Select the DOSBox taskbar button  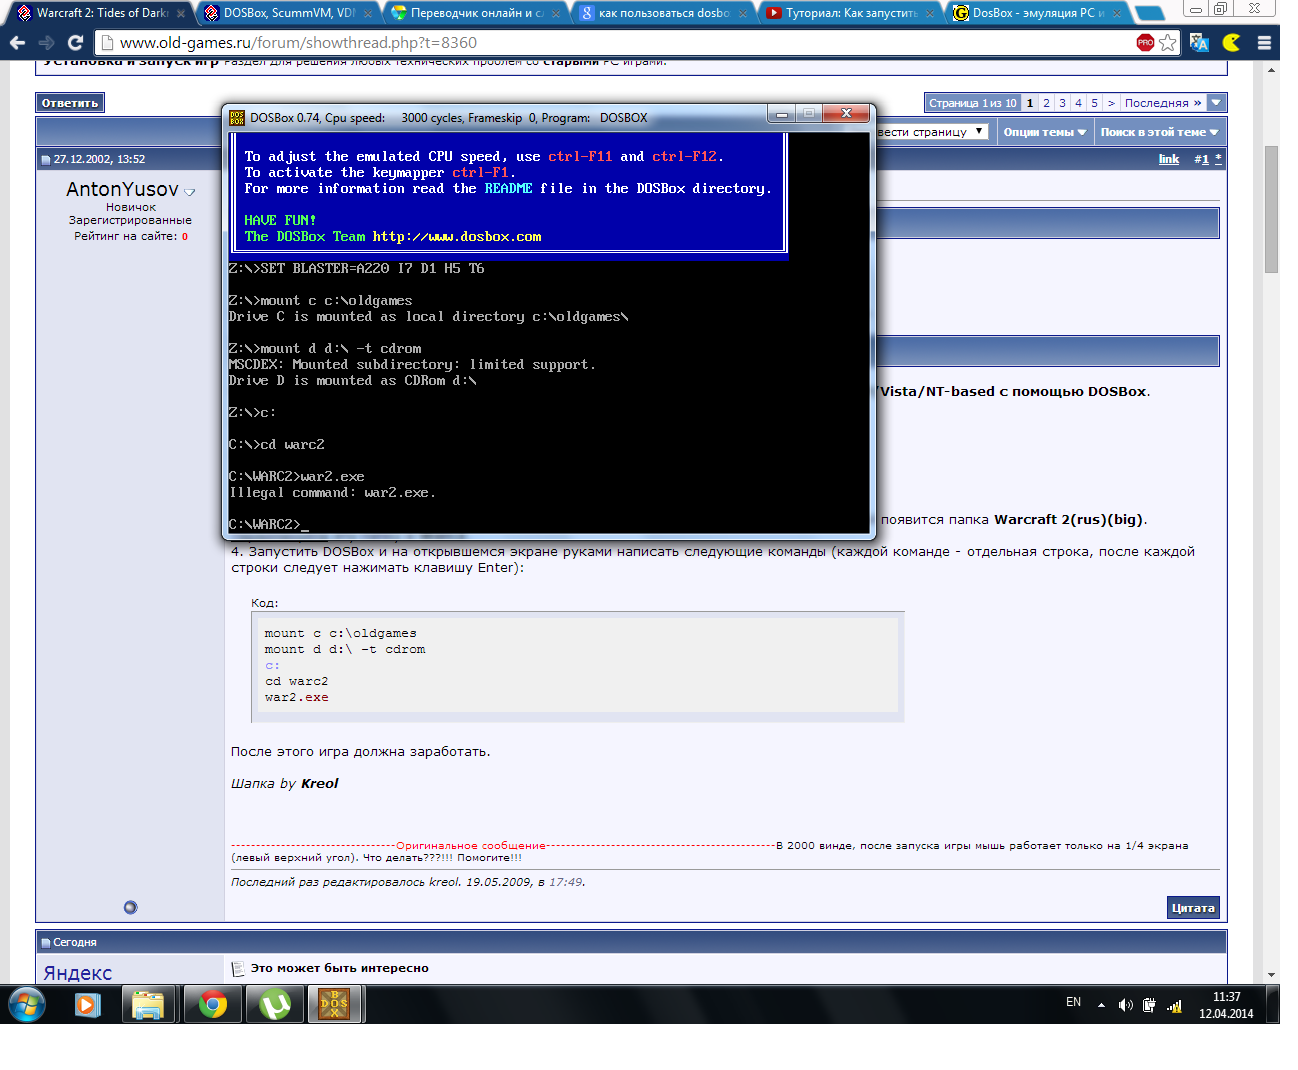334,1004
